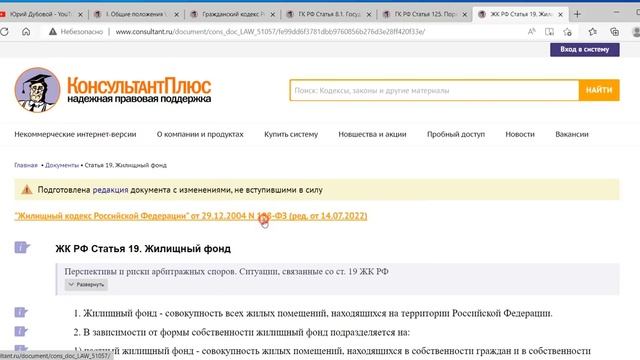Focus the search field for codes and laws
Screen dimensions: 640x360
pos(434,90)
